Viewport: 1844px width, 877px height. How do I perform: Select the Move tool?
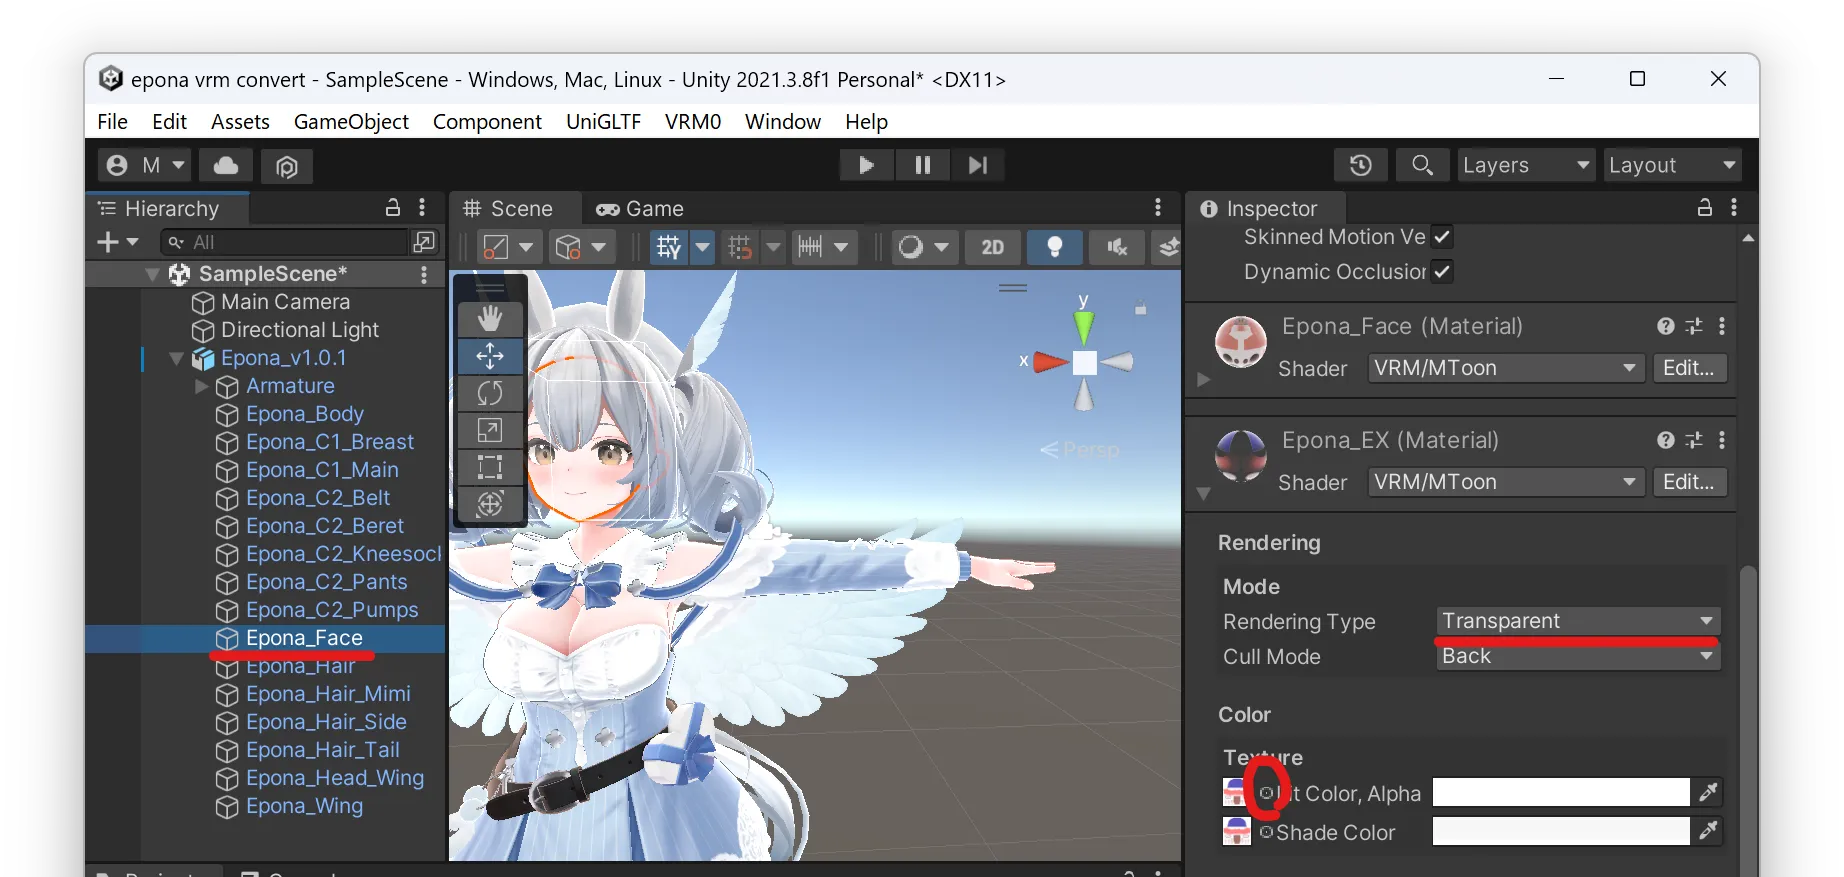(x=490, y=356)
